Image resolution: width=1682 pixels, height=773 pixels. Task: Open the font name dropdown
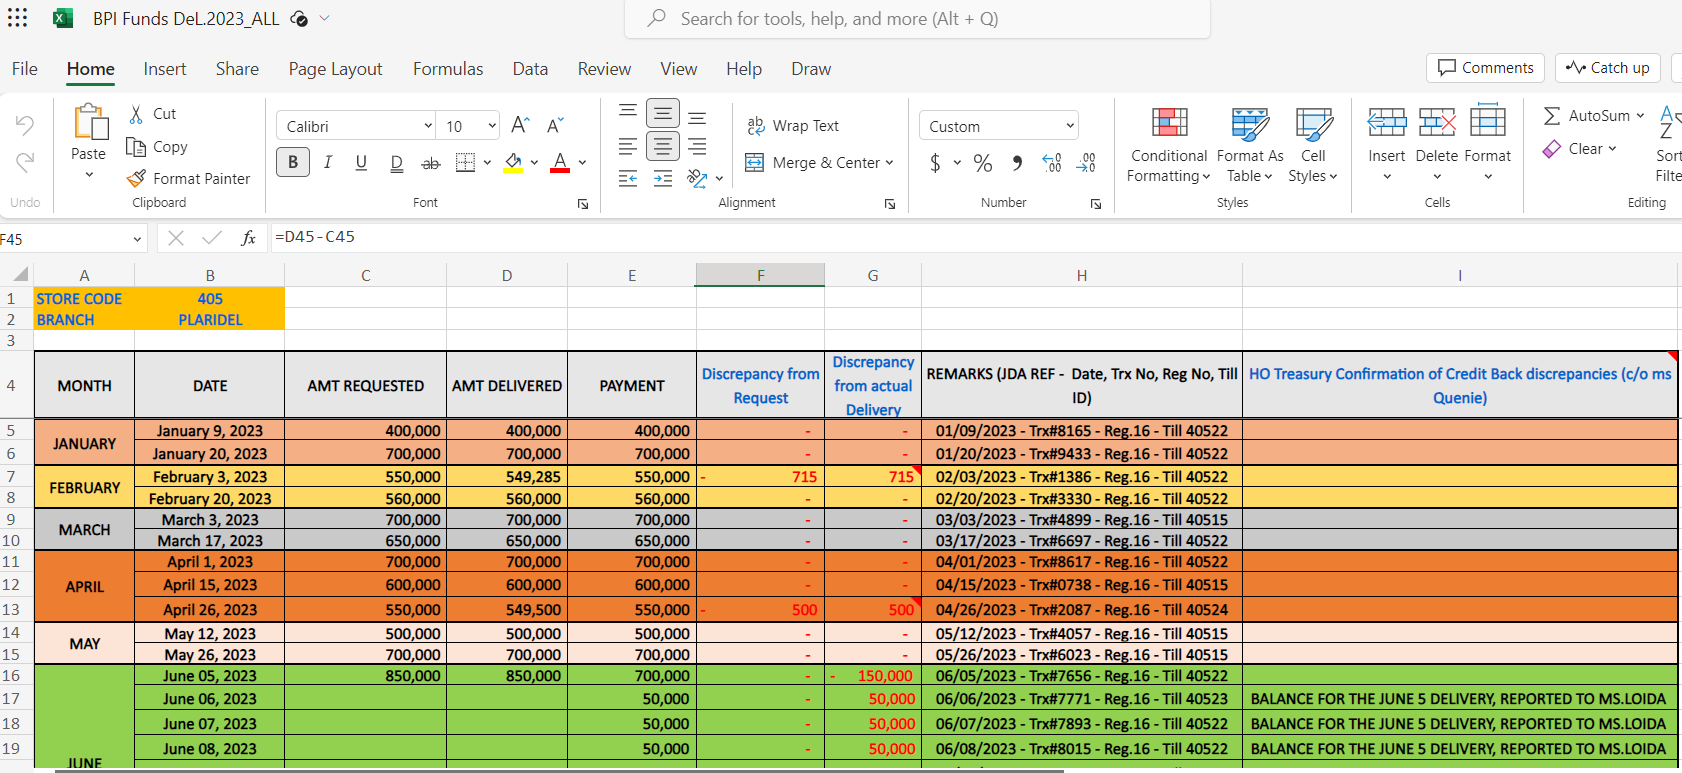click(x=428, y=126)
